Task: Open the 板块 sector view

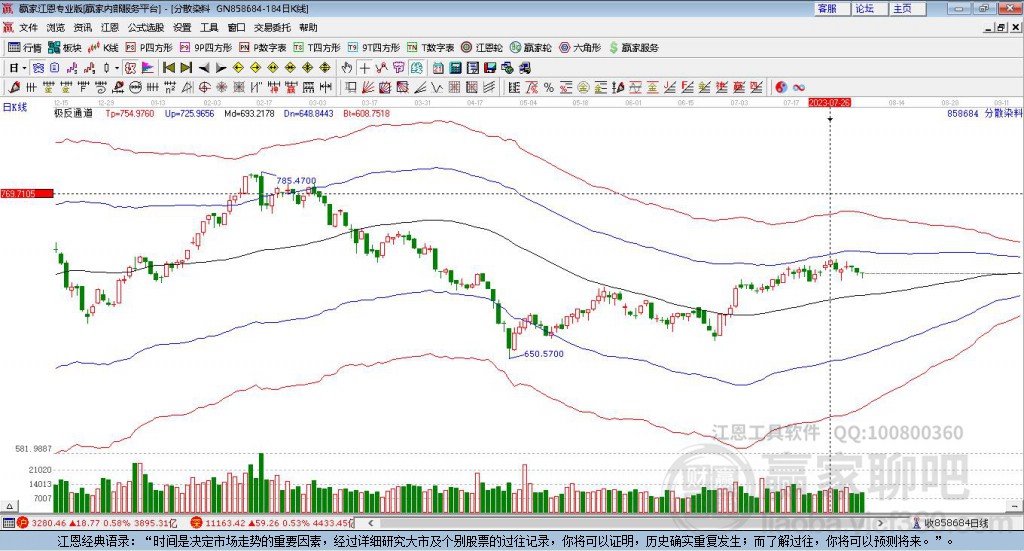Action: coord(65,48)
